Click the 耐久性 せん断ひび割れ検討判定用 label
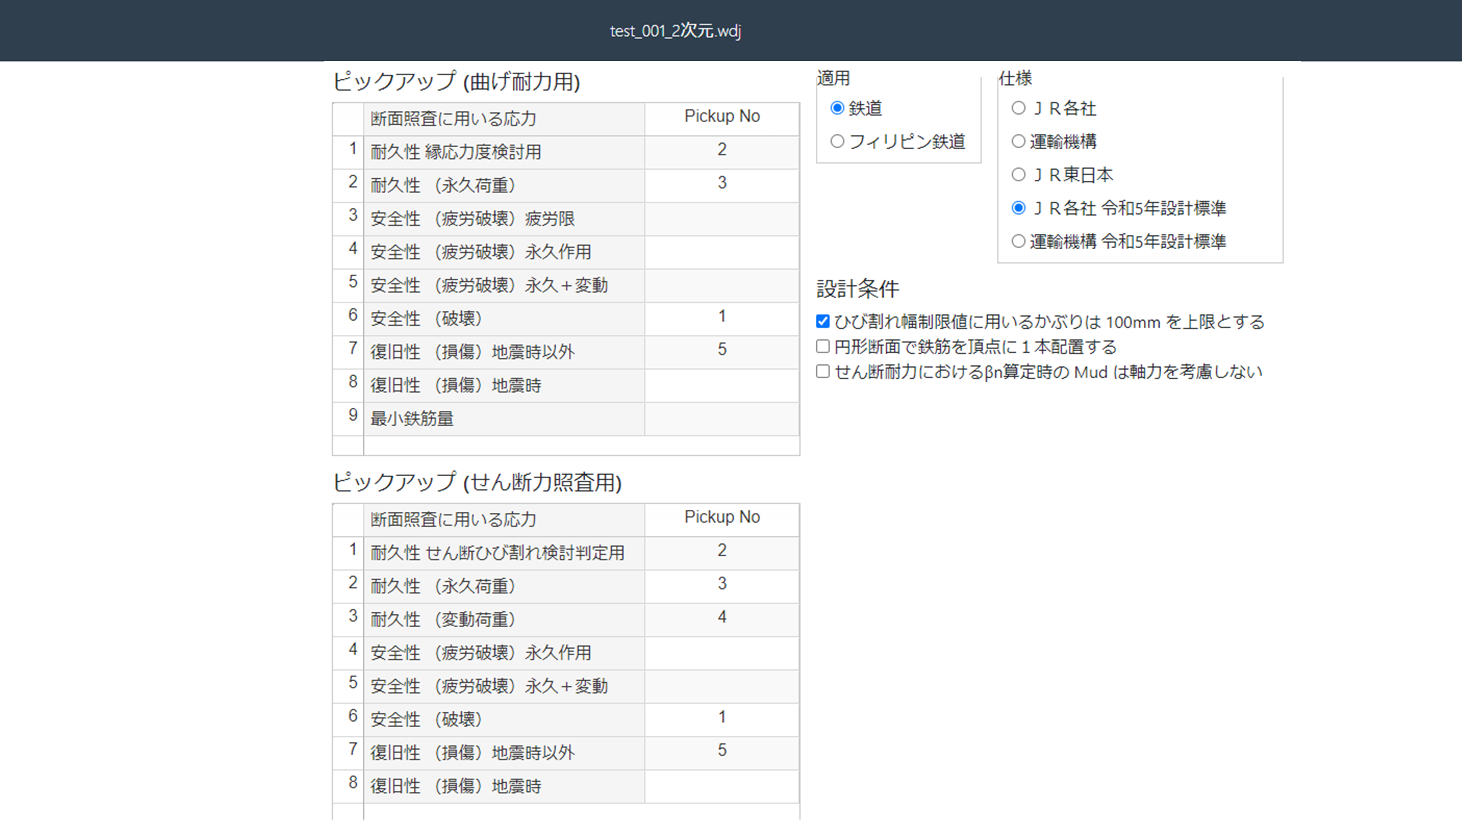1462x823 pixels. (497, 553)
